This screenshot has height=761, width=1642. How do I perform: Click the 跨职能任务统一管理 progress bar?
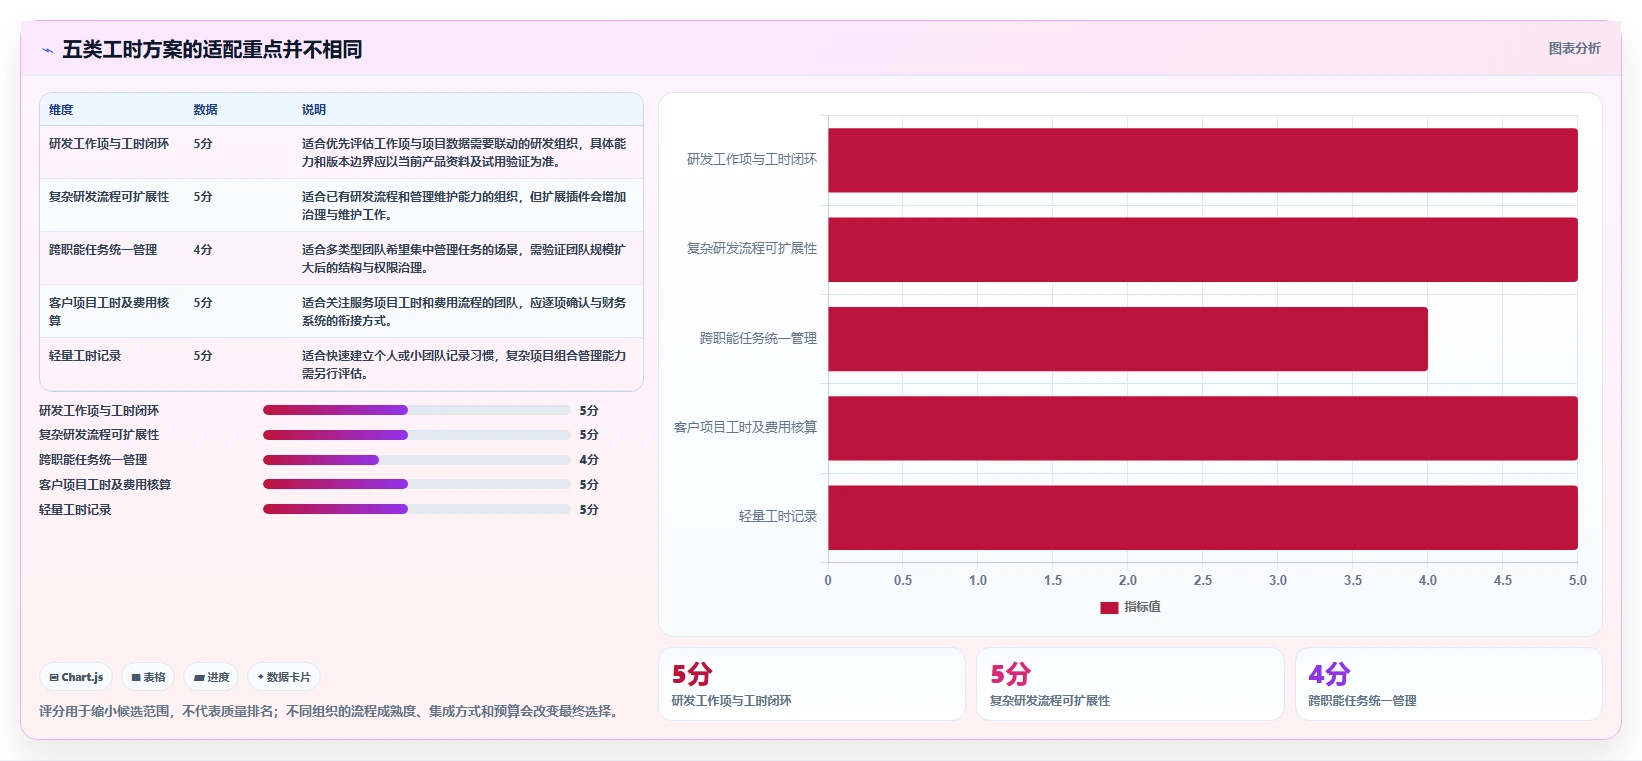[x=416, y=460]
